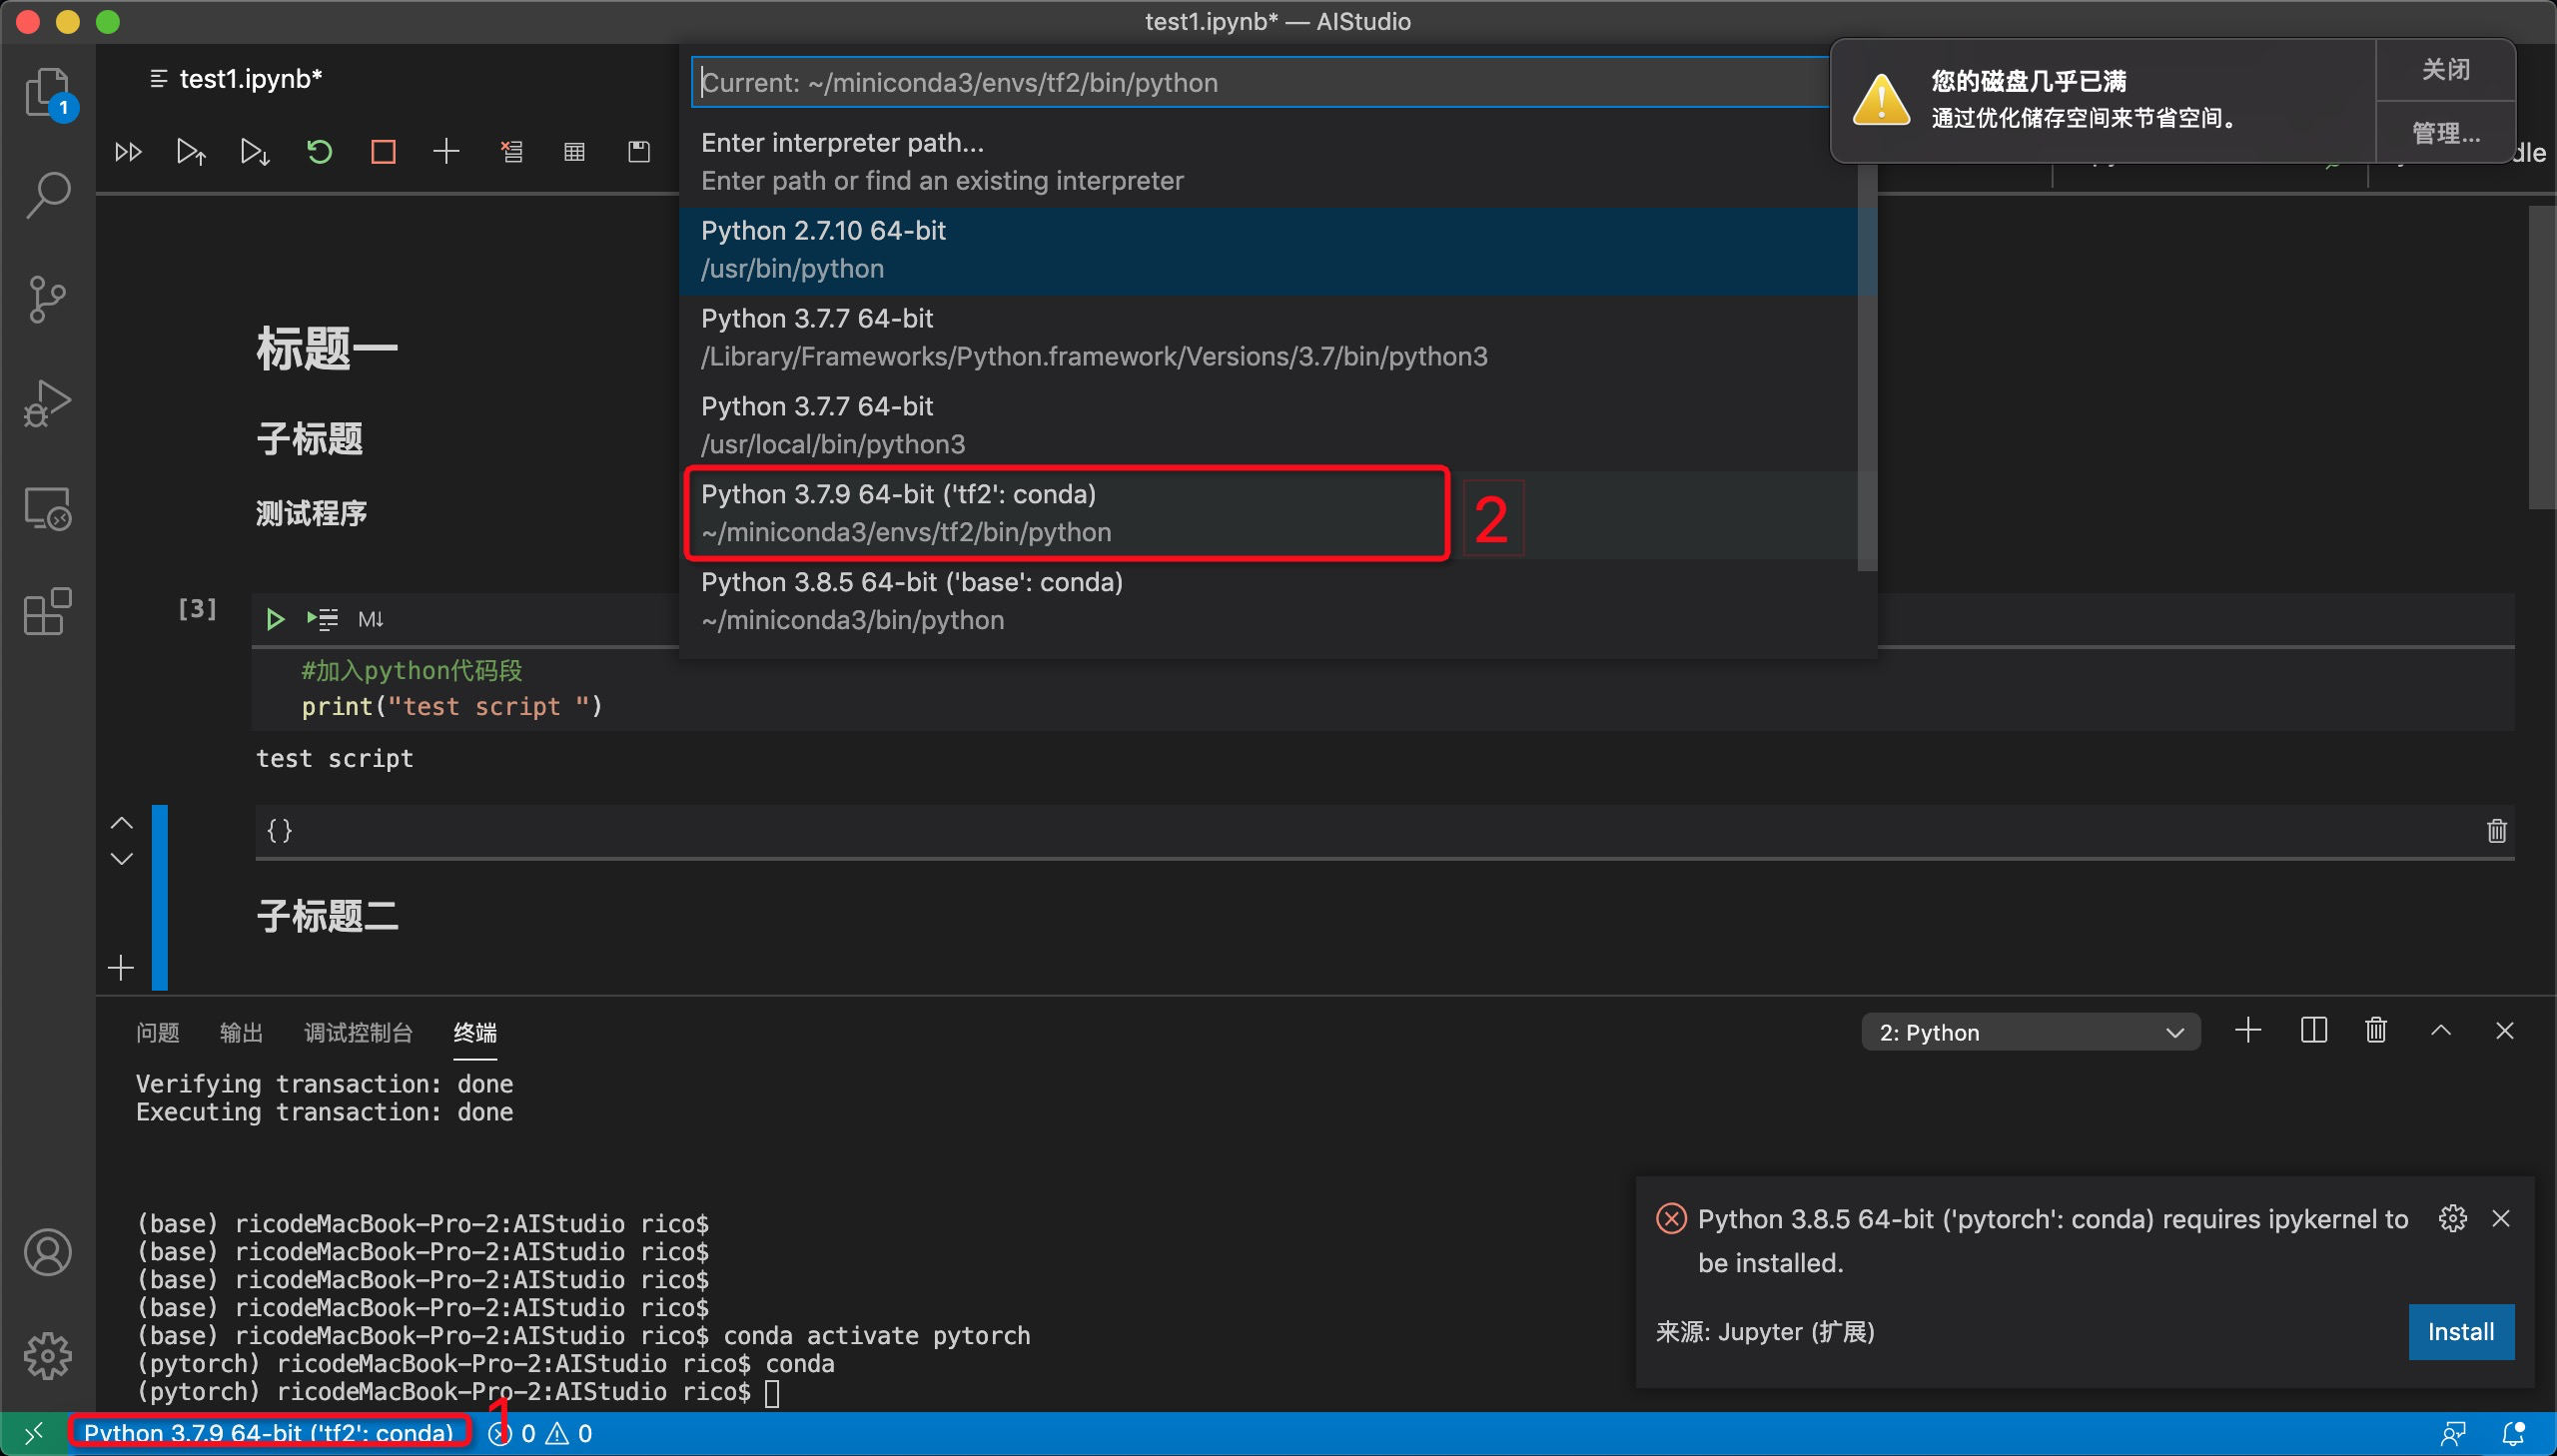Interrupt the kernel with the stop square

click(x=383, y=152)
